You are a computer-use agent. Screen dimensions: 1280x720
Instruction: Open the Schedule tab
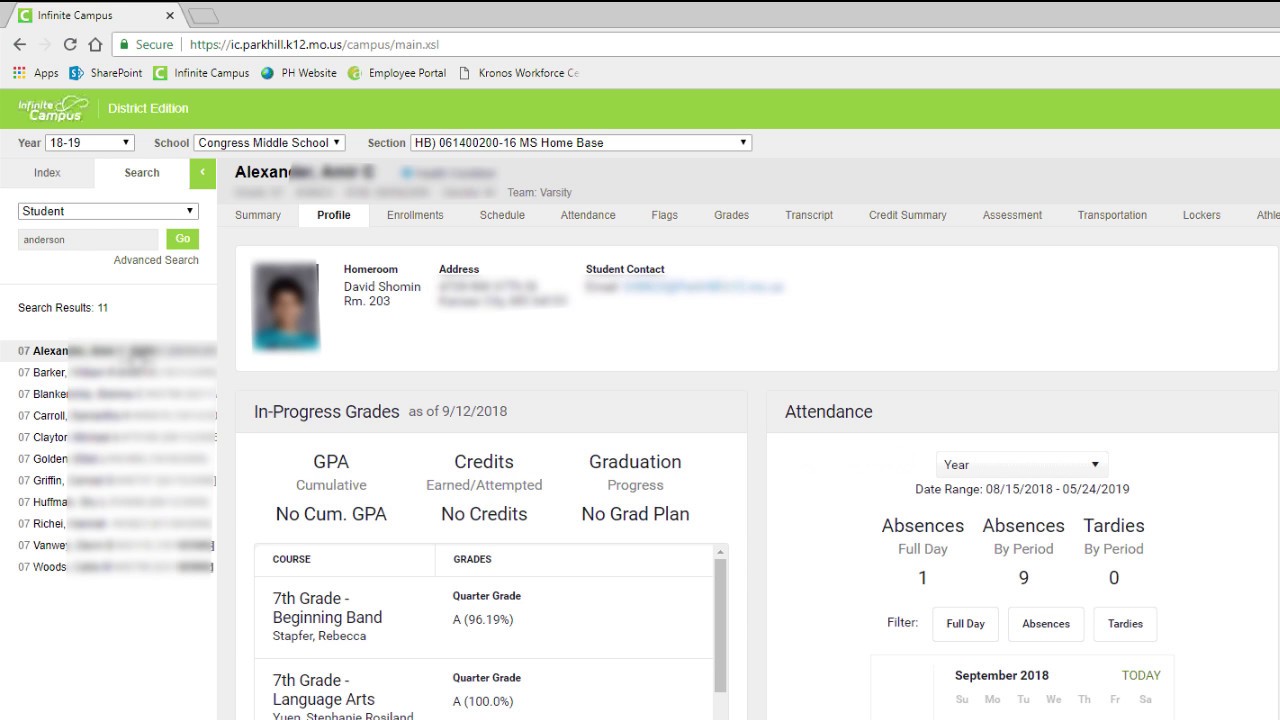point(502,215)
